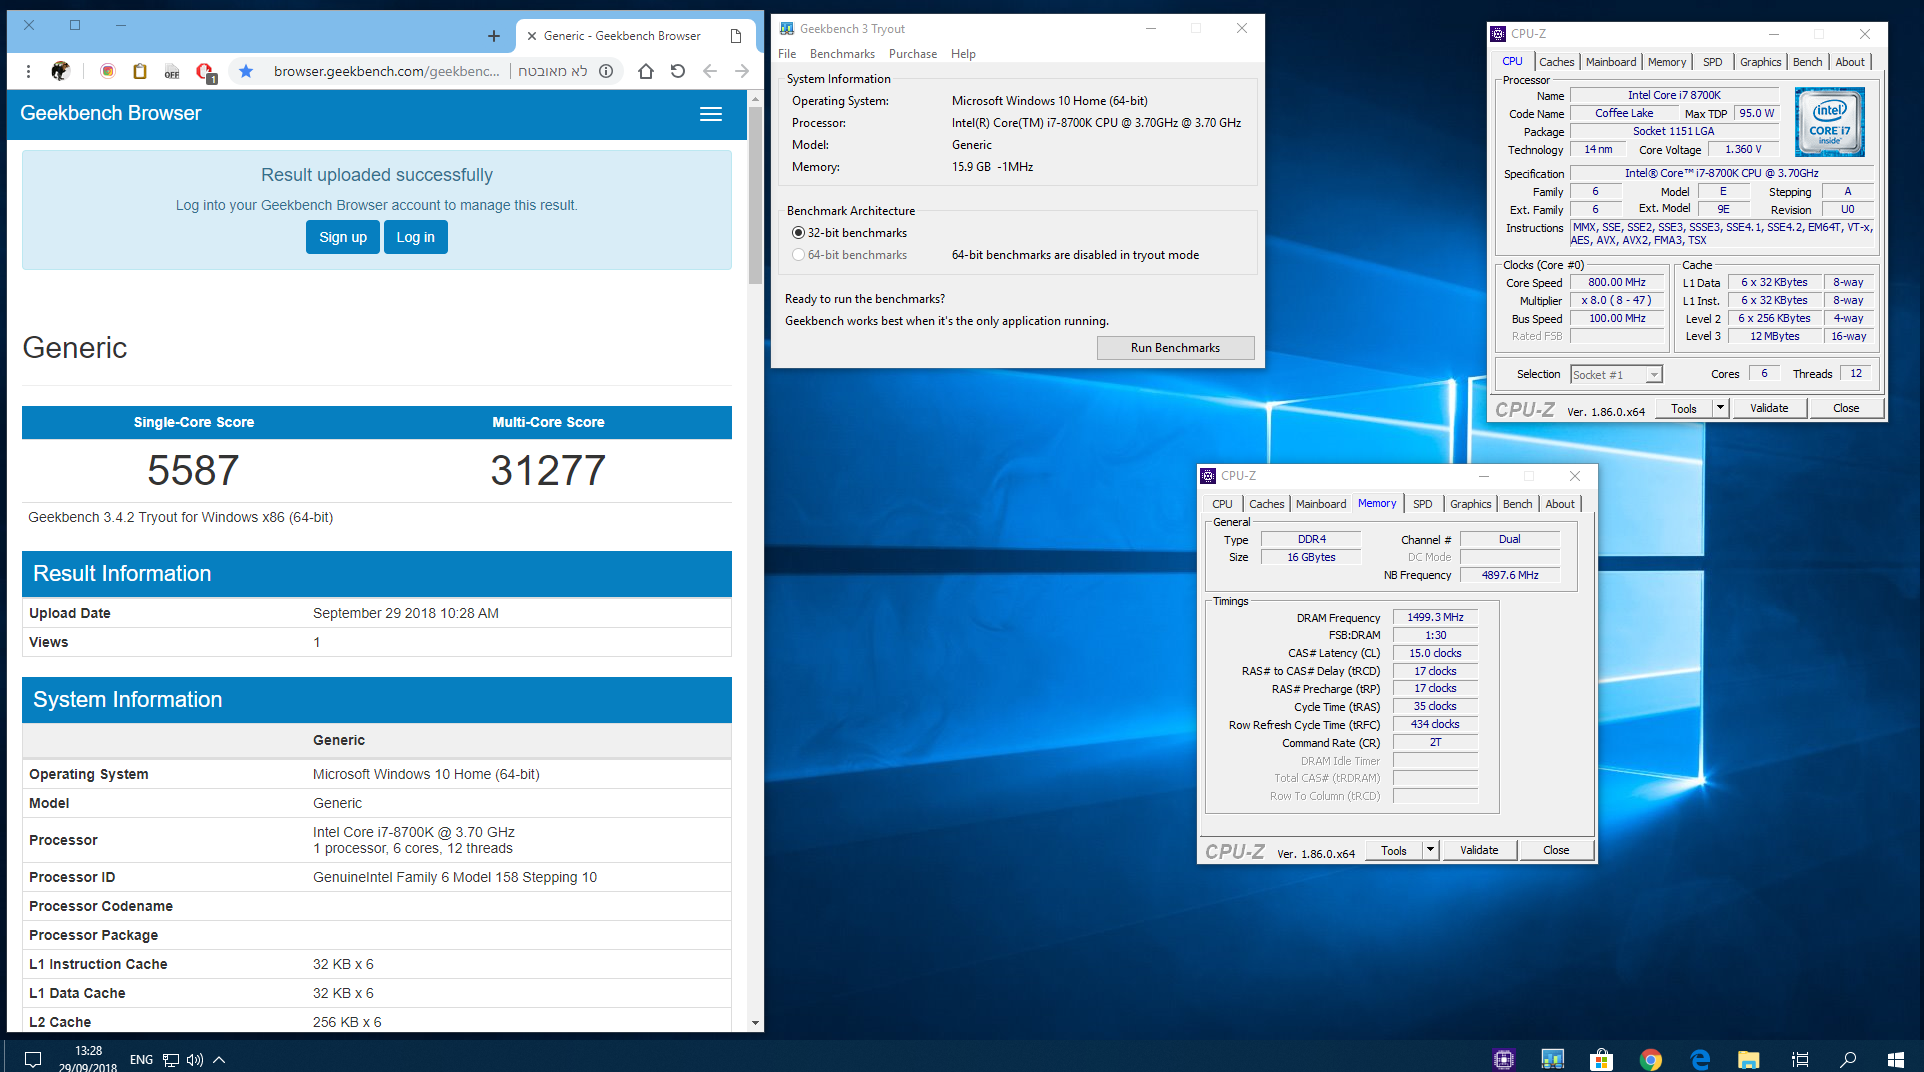Open Task View on taskbar
Image resolution: width=1924 pixels, height=1072 pixels.
1800,1059
